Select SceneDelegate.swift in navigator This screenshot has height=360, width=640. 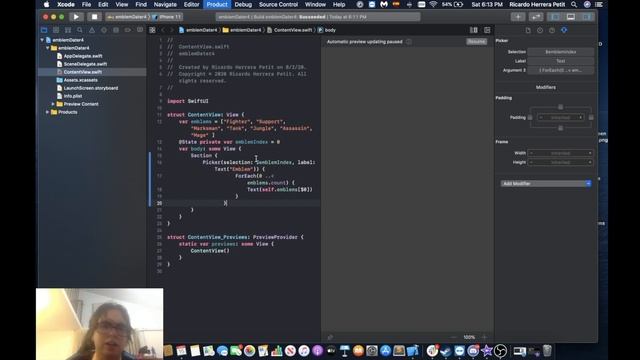pyautogui.click(x=85, y=64)
